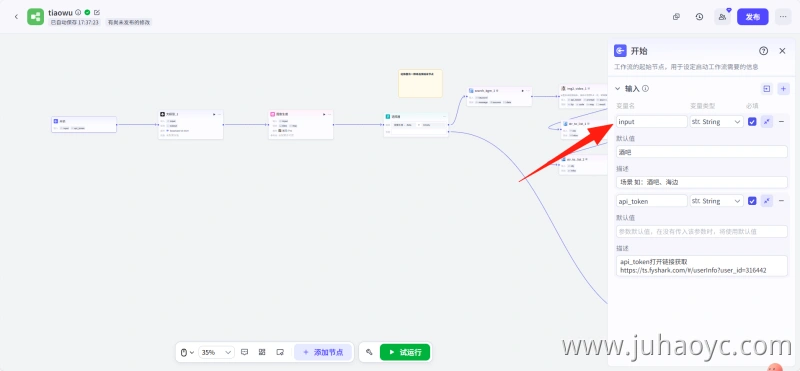800x371 pixels.
Task: Open the history clock icon
Action: click(699, 17)
